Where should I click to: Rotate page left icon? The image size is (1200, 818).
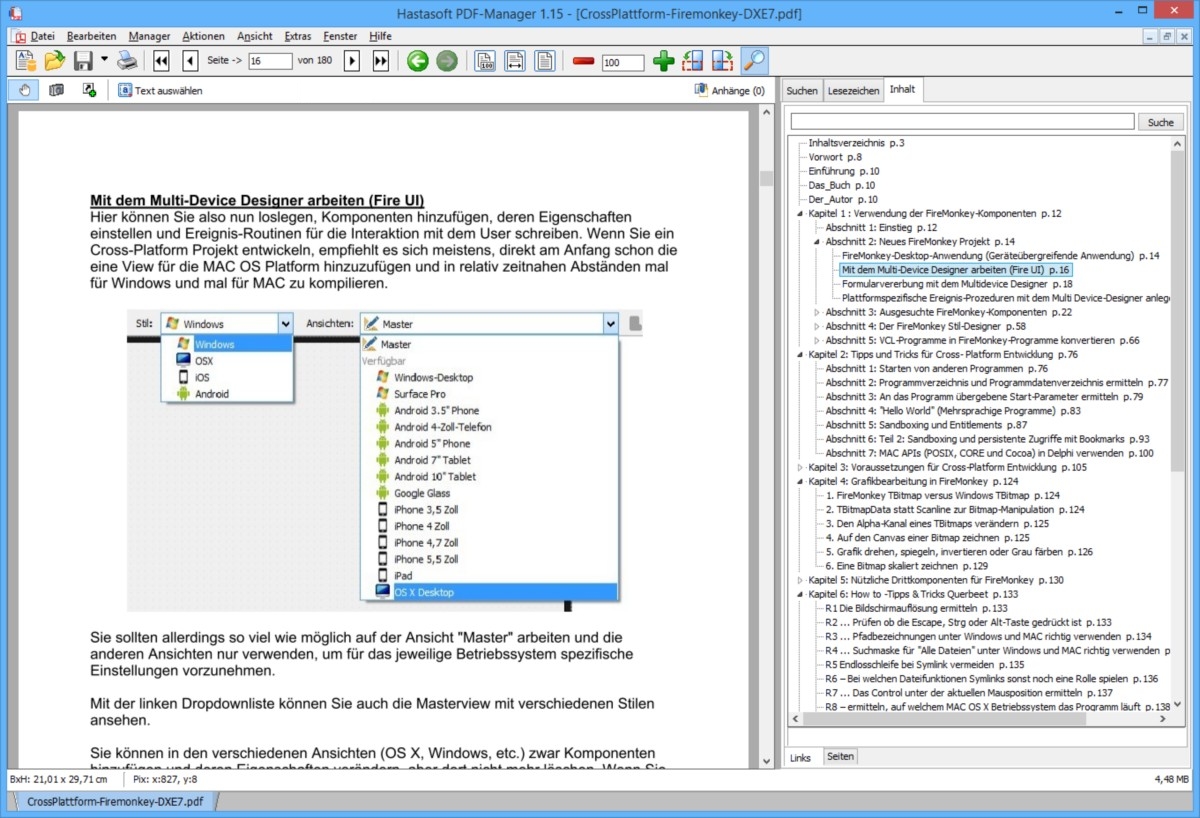click(692, 61)
